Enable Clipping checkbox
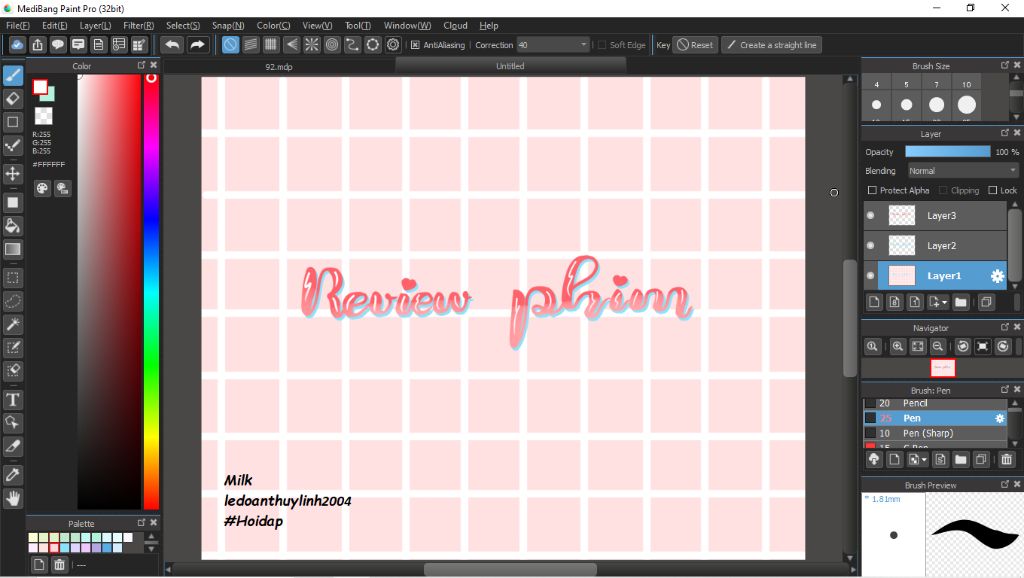Viewport: 1024px width, 578px height. pyautogui.click(x=943, y=190)
